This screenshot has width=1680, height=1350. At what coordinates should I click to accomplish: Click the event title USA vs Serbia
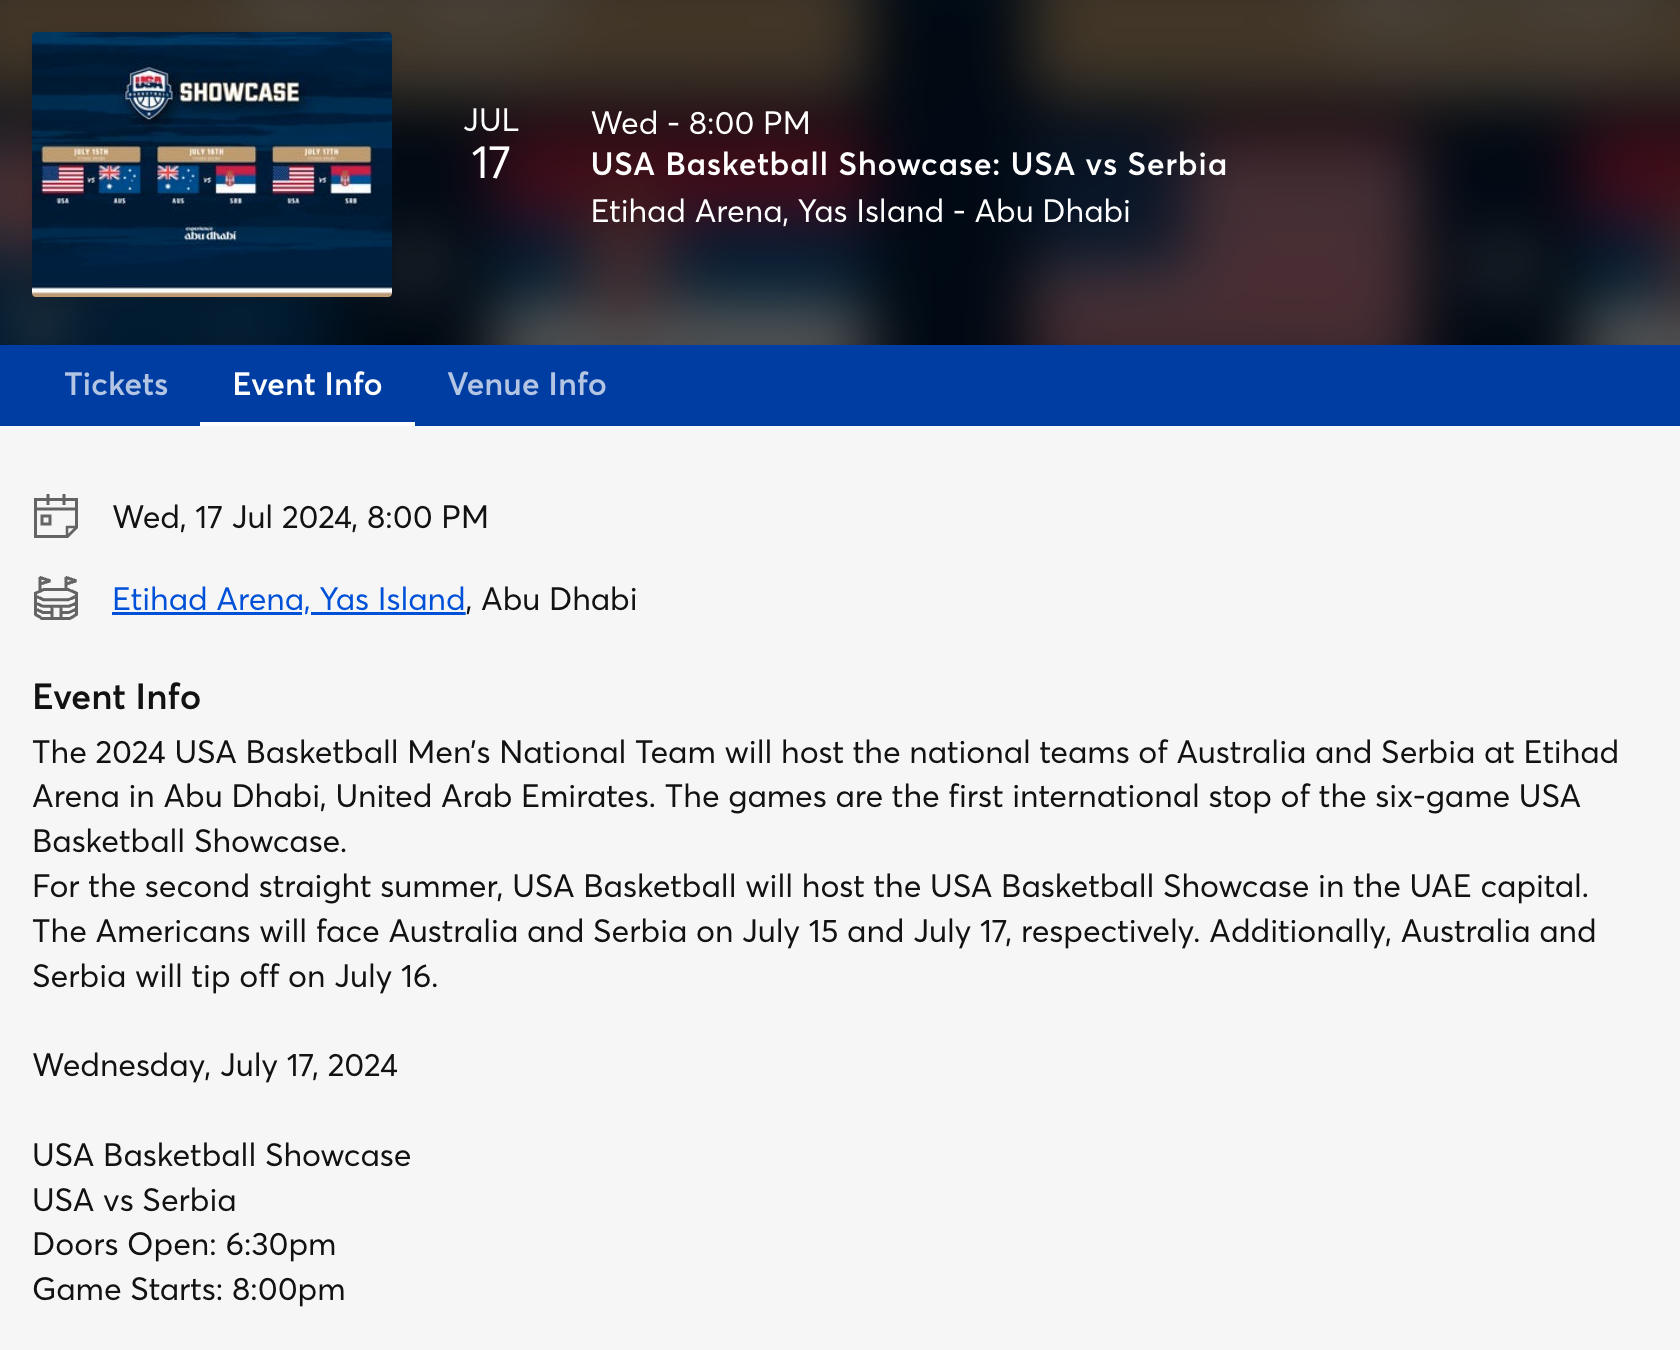(908, 164)
